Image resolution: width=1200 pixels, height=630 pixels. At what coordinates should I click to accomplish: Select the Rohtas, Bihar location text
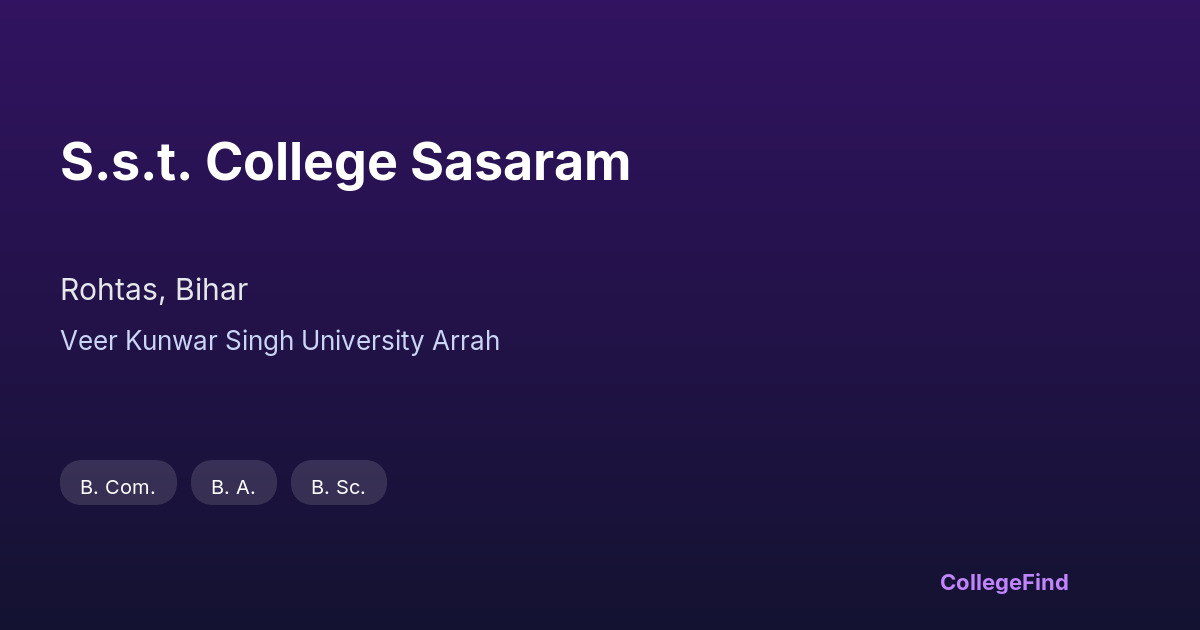click(154, 290)
